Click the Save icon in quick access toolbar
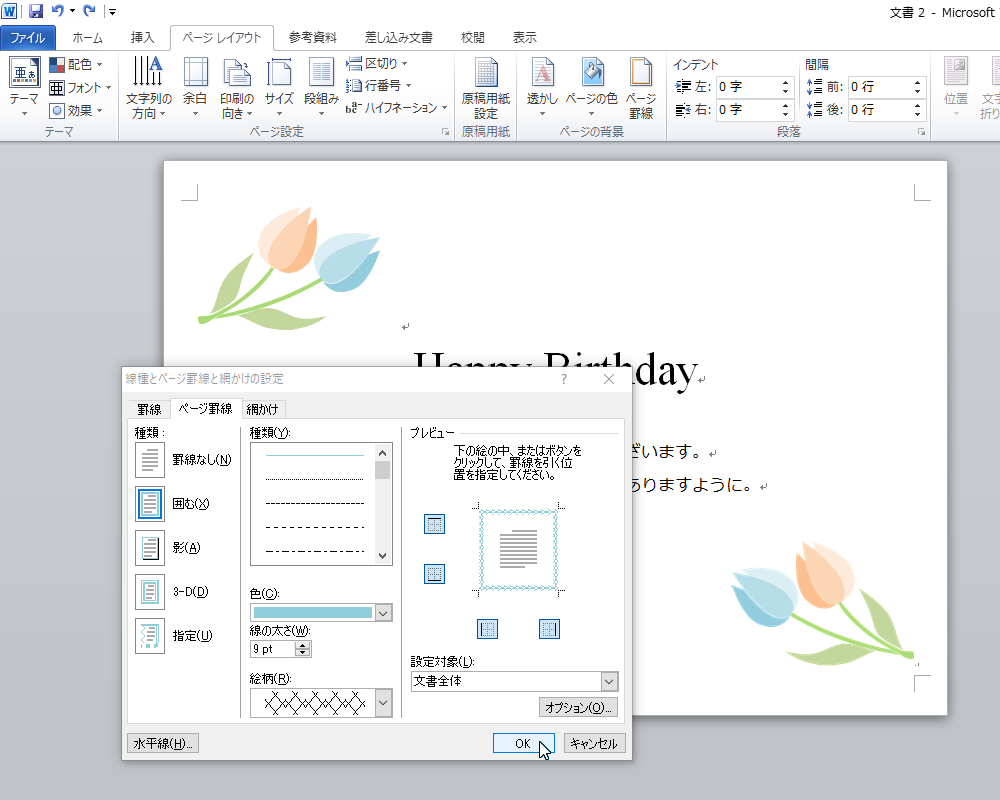1000x800 pixels. [x=36, y=11]
